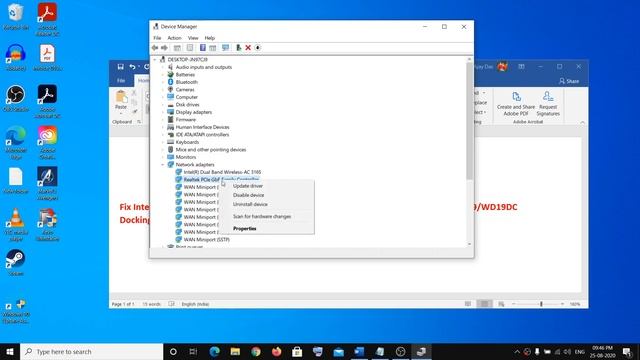Click the Windows Start button
Viewport: 640px width, 360px height.
click(x=10, y=351)
